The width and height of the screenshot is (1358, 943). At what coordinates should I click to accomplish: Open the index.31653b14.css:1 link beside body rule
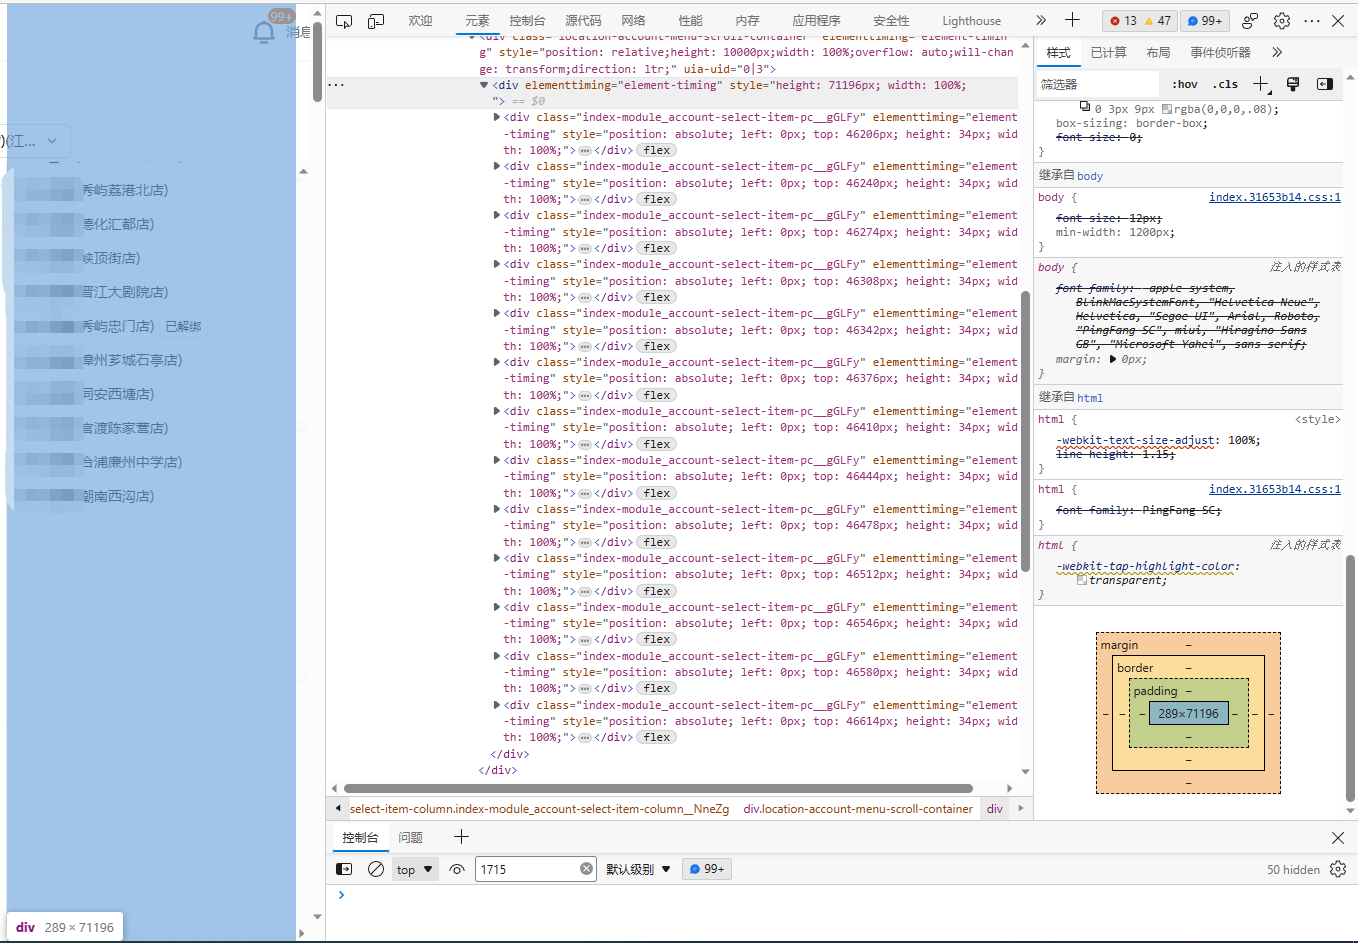coord(1274,197)
